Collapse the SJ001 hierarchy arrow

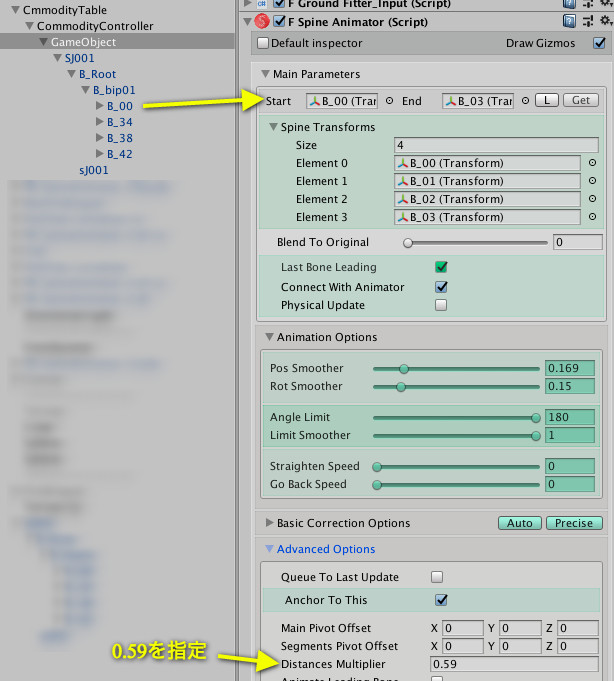57,58
